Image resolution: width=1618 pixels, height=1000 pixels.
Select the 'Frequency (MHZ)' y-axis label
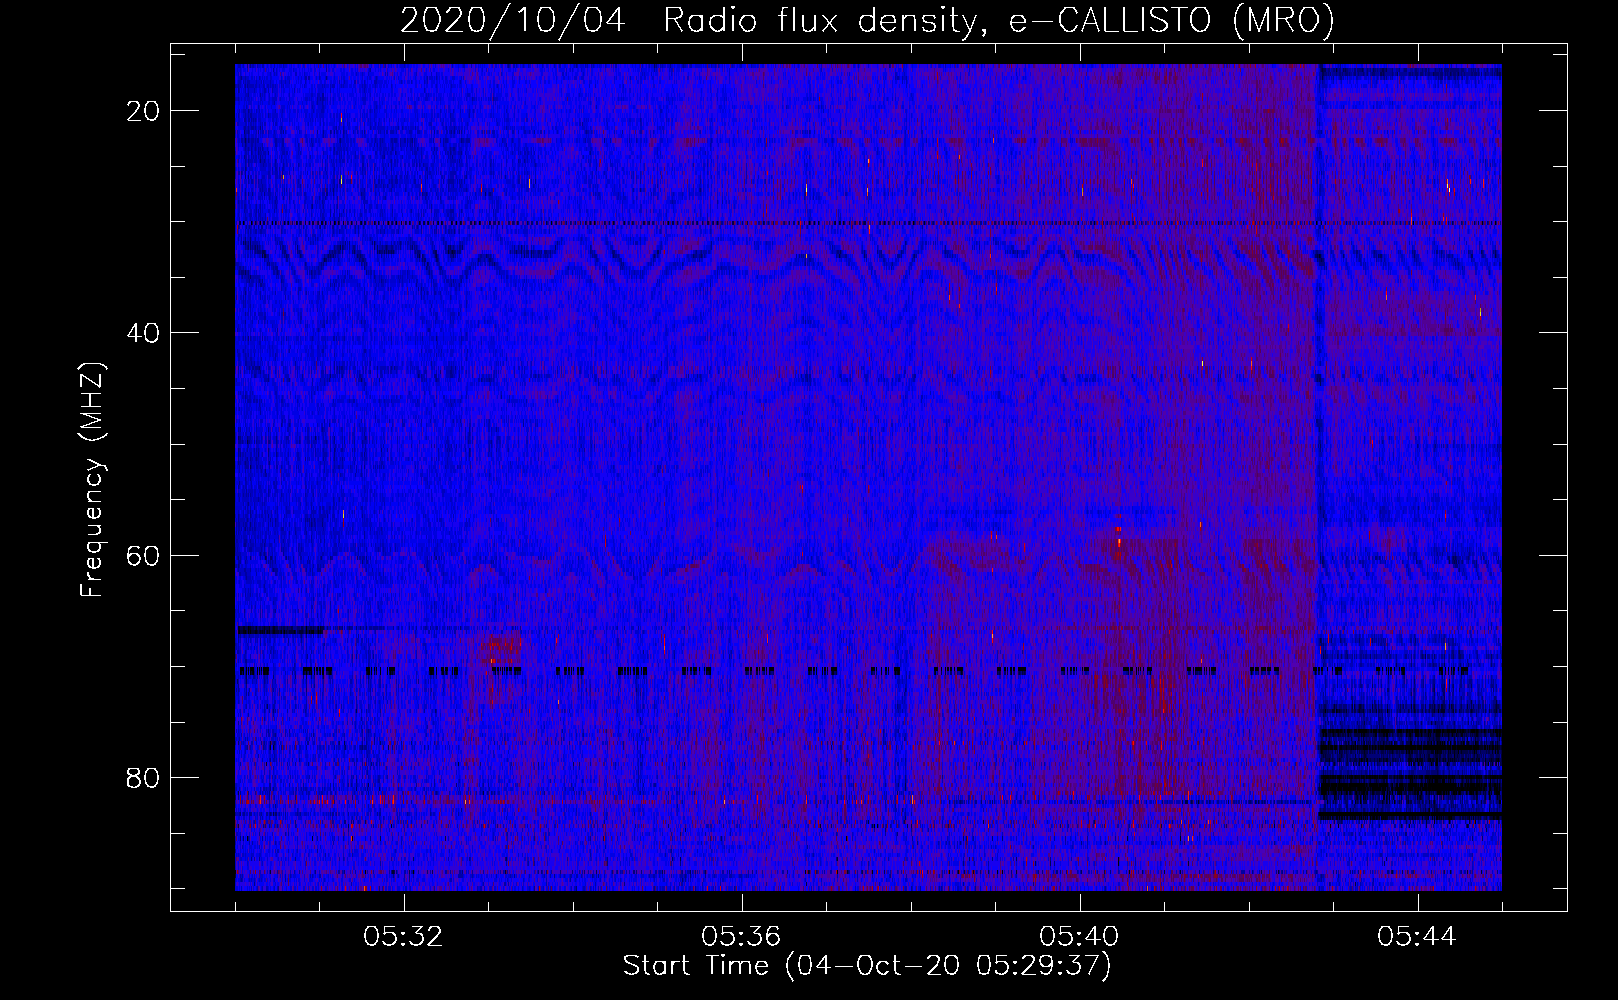(x=92, y=480)
